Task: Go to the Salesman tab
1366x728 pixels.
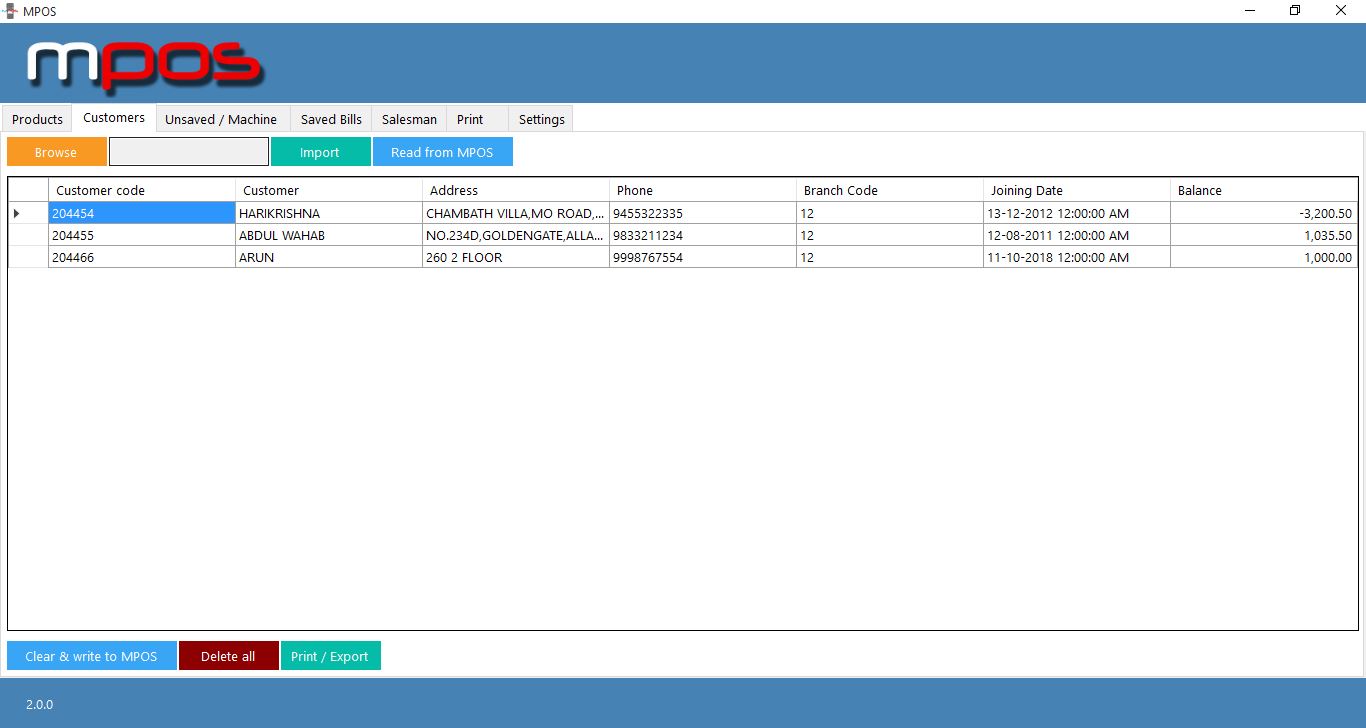Action: coord(409,119)
